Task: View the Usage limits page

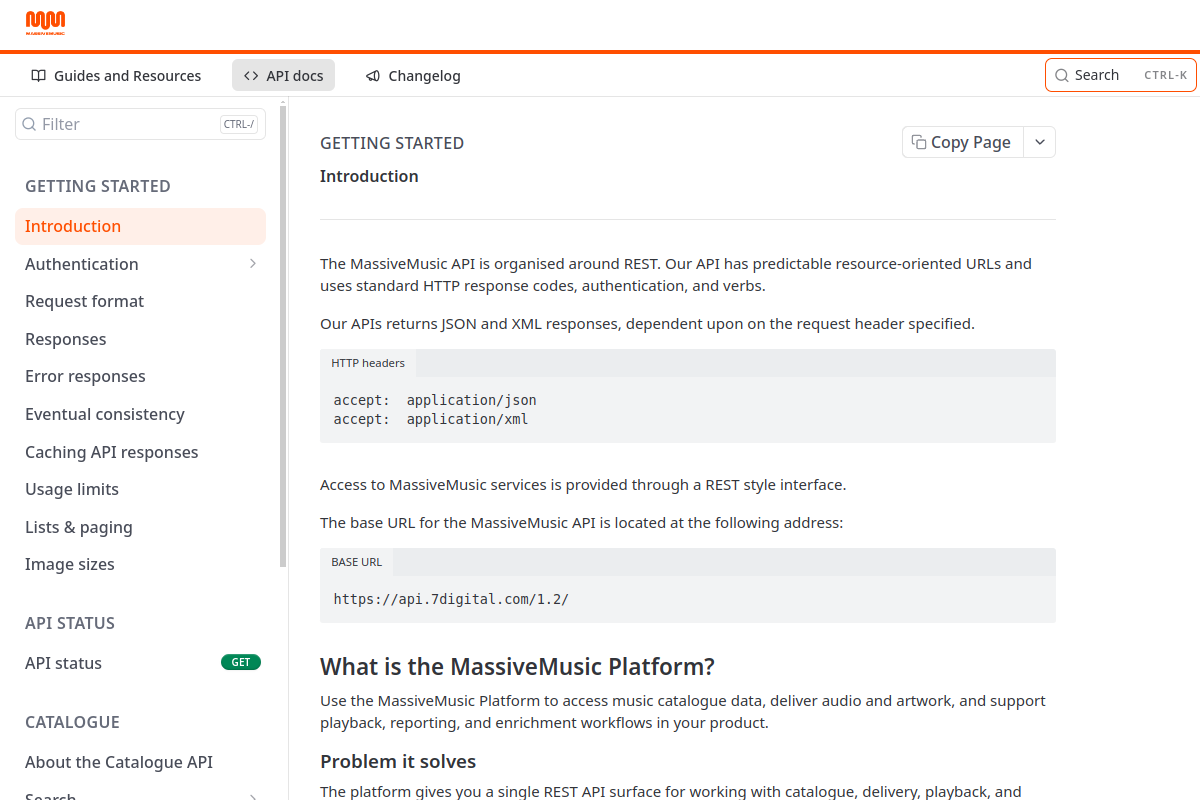Action: pos(140,489)
